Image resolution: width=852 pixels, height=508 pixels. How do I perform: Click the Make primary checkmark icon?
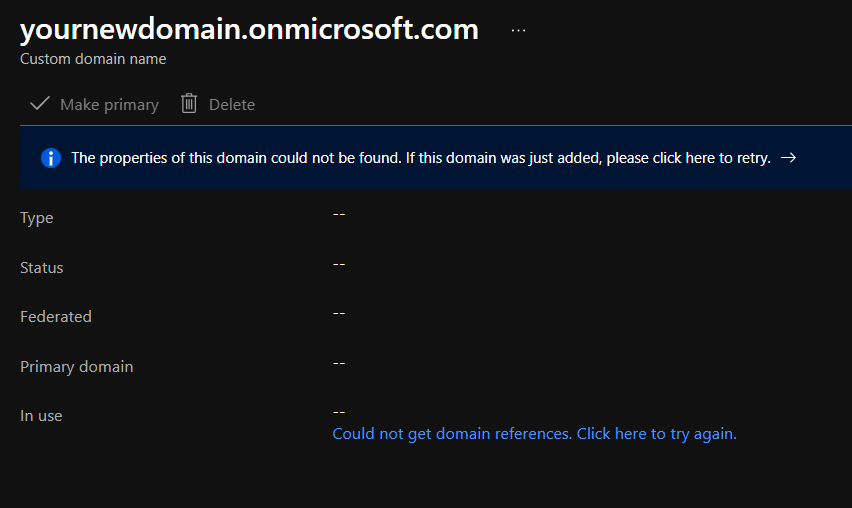click(x=40, y=104)
